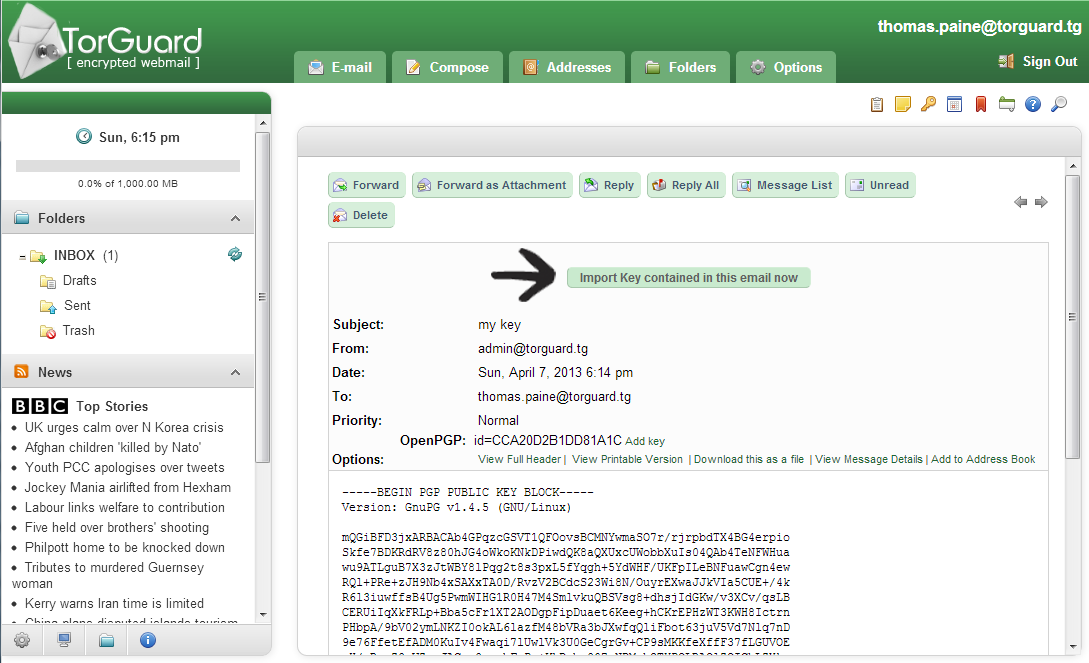Open the Folders tab
This screenshot has height=663, width=1089.
point(681,67)
